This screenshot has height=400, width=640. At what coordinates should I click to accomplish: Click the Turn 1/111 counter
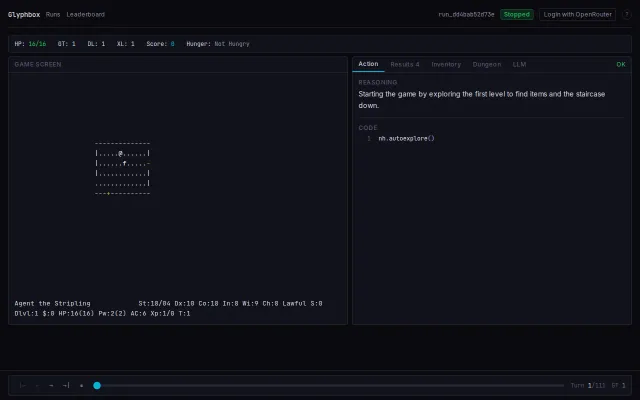(588, 385)
